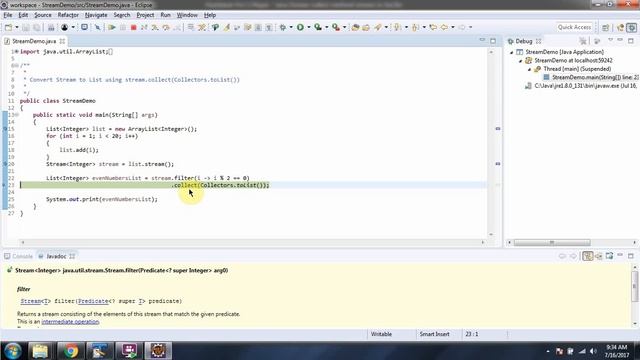Screen dimensions: 640x360
Task: Collapse the StreamDemo [Java Application] node
Action: pos(511,52)
